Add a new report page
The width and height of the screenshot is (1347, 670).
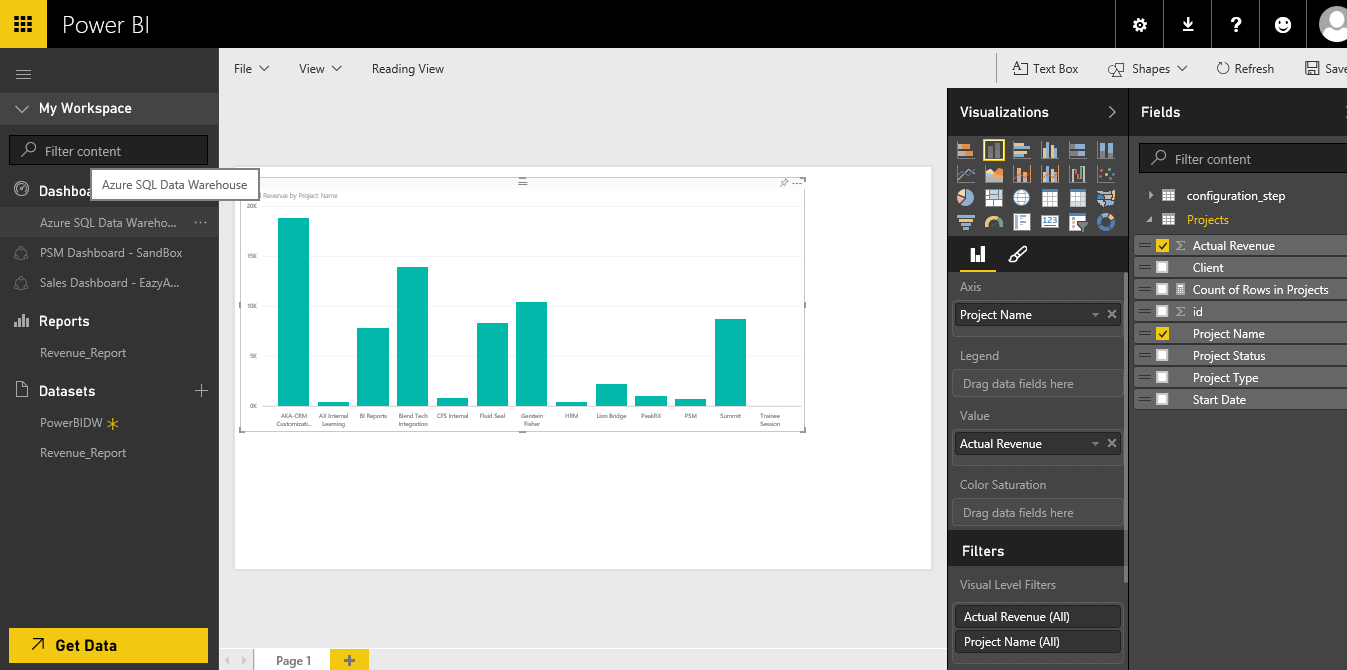[349, 660]
